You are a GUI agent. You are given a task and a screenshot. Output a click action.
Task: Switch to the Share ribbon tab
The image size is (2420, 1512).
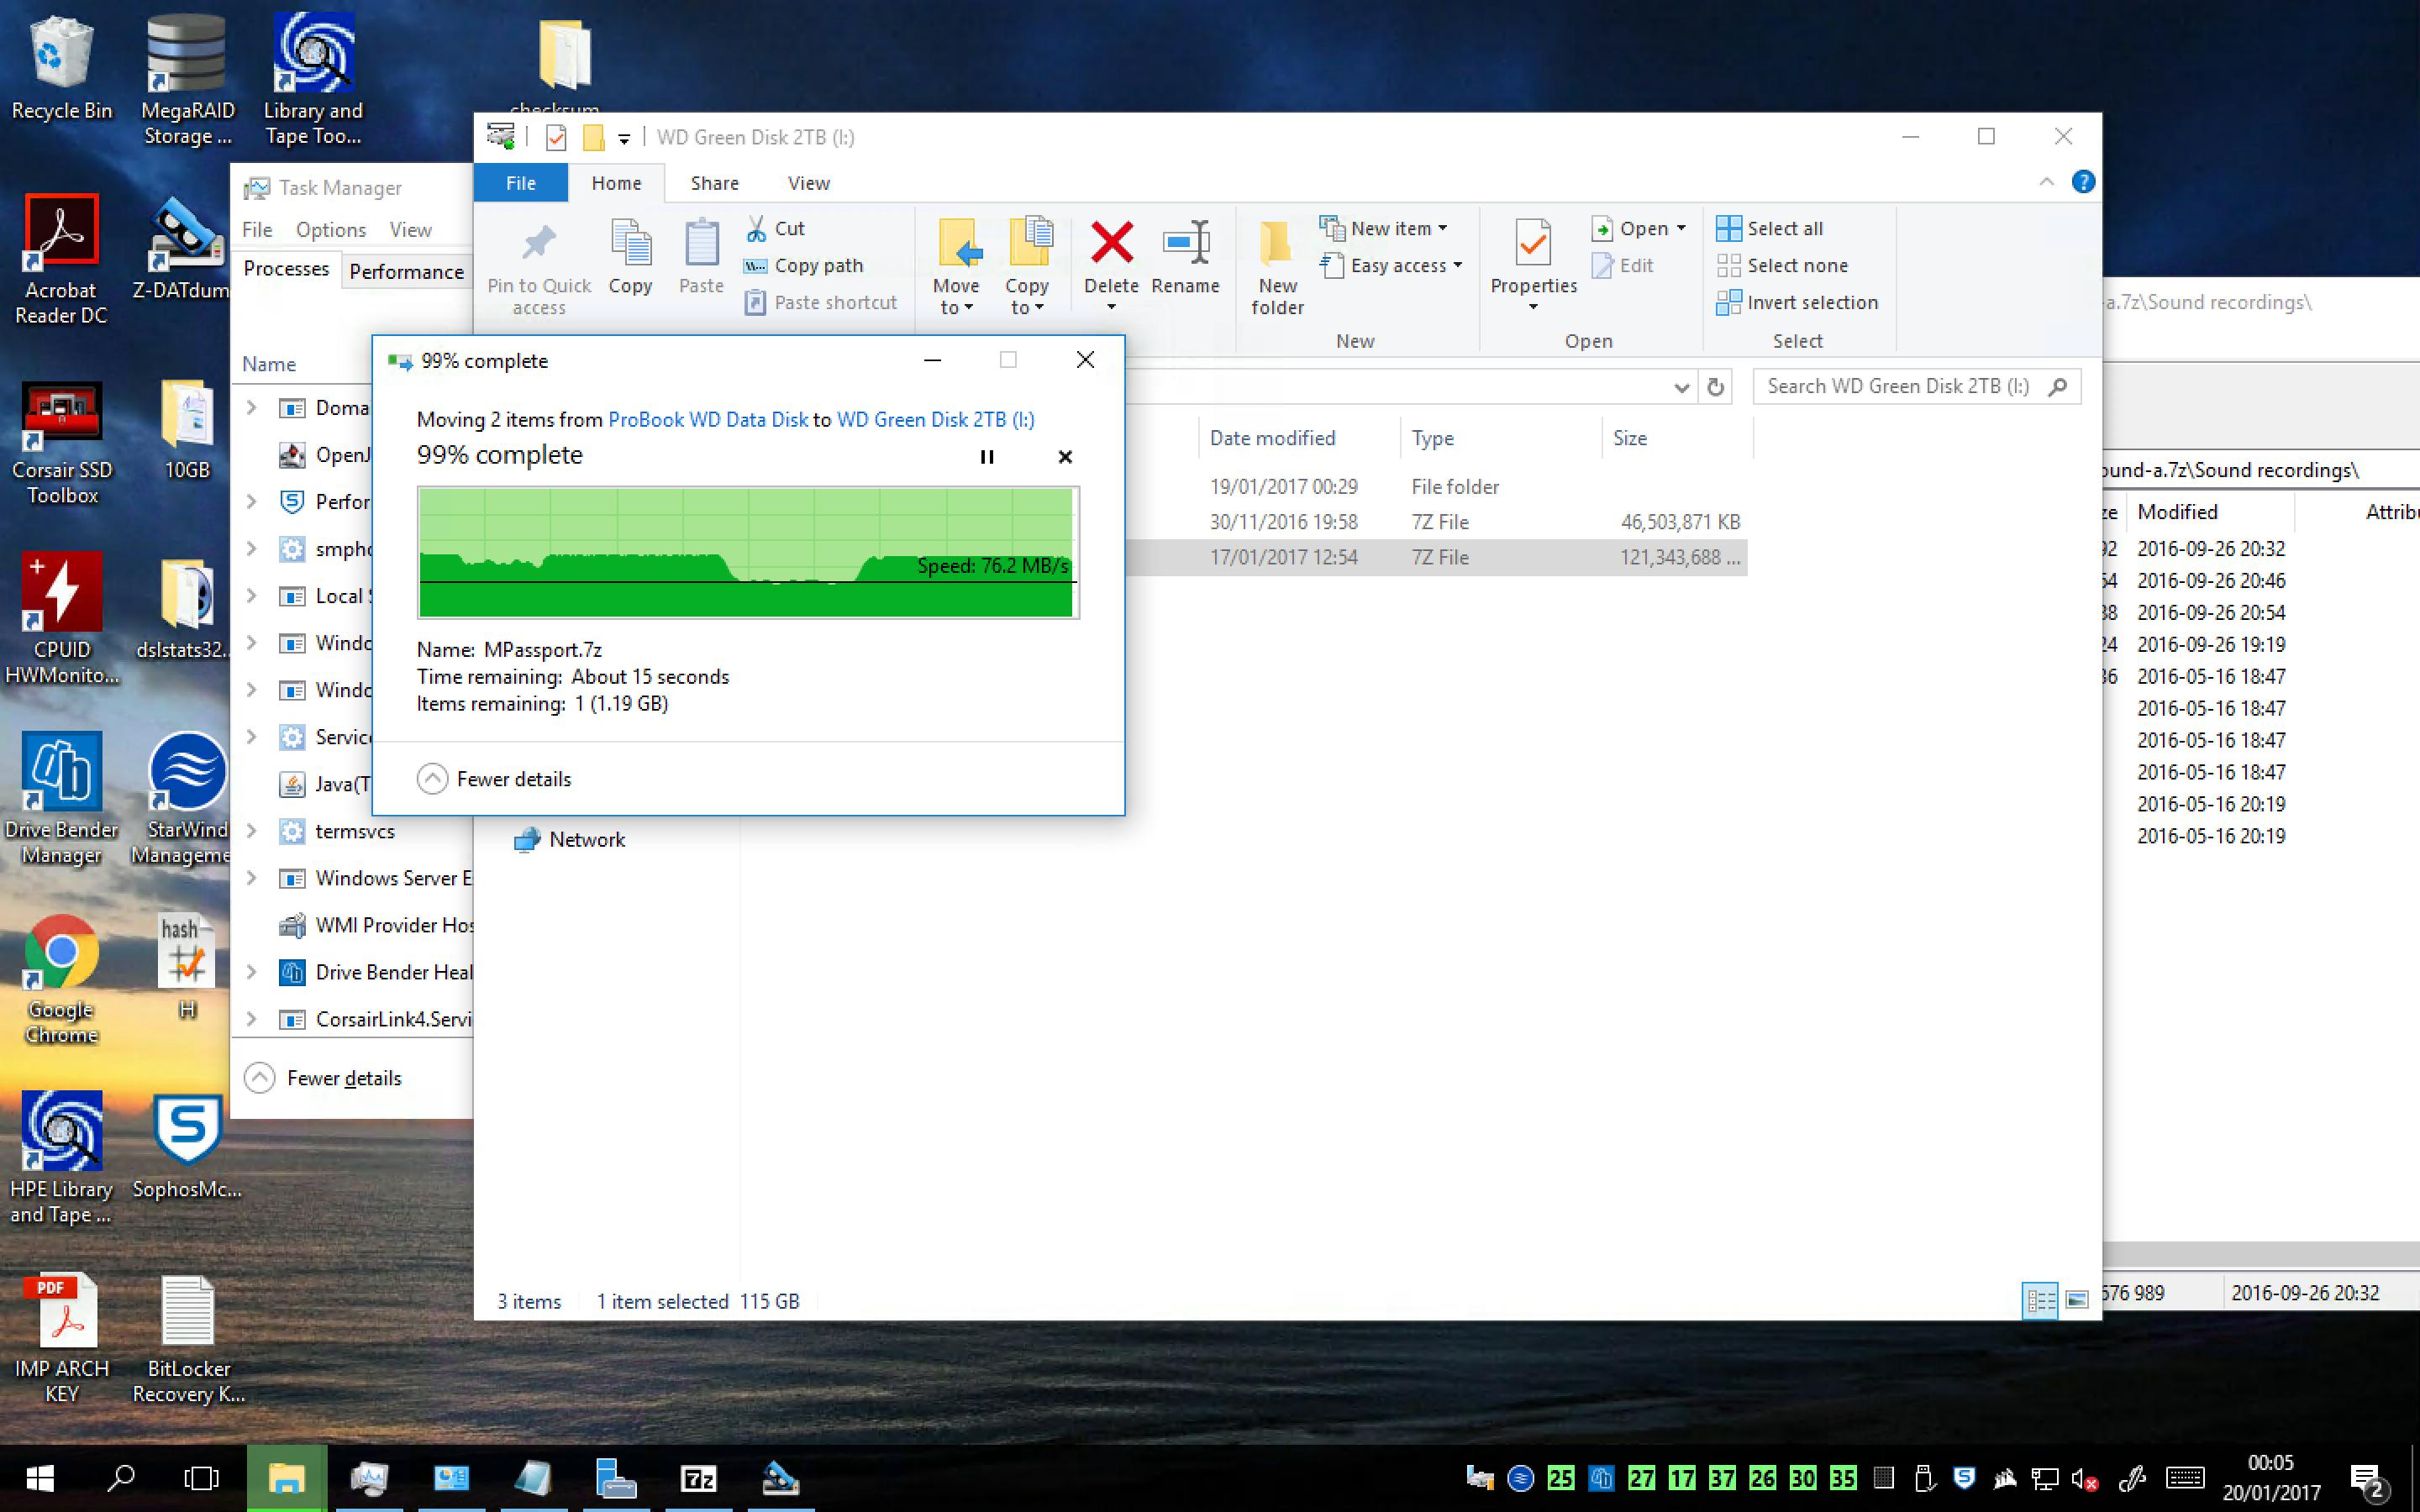point(714,183)
